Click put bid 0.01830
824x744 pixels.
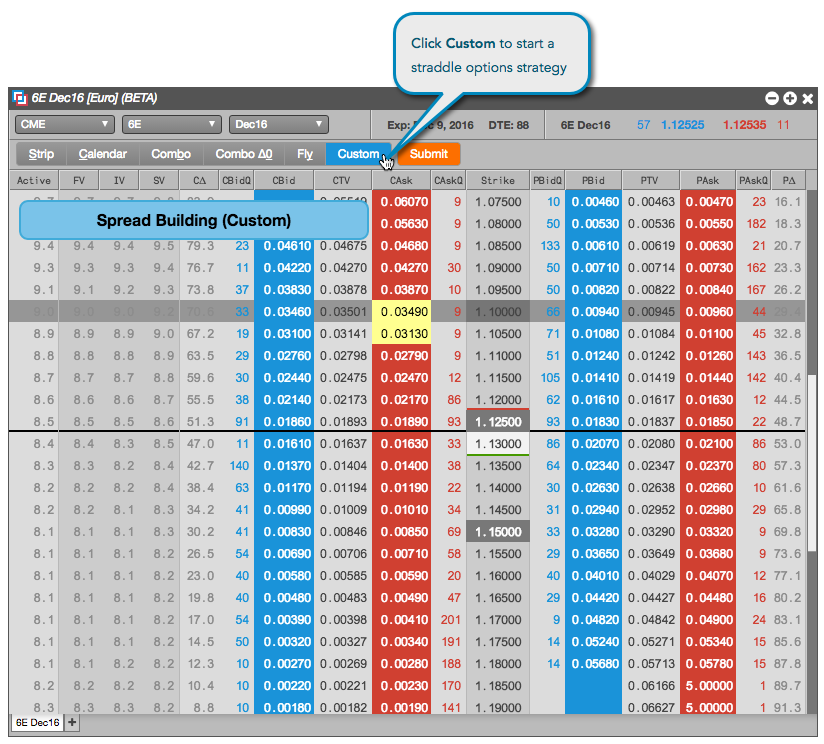(x=593, y=421)
